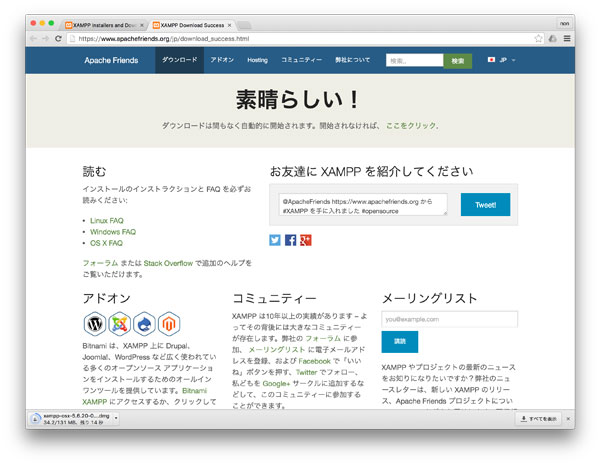Select the XAMPP Download Success tab

pyautogui.click(x=191, y=25)
